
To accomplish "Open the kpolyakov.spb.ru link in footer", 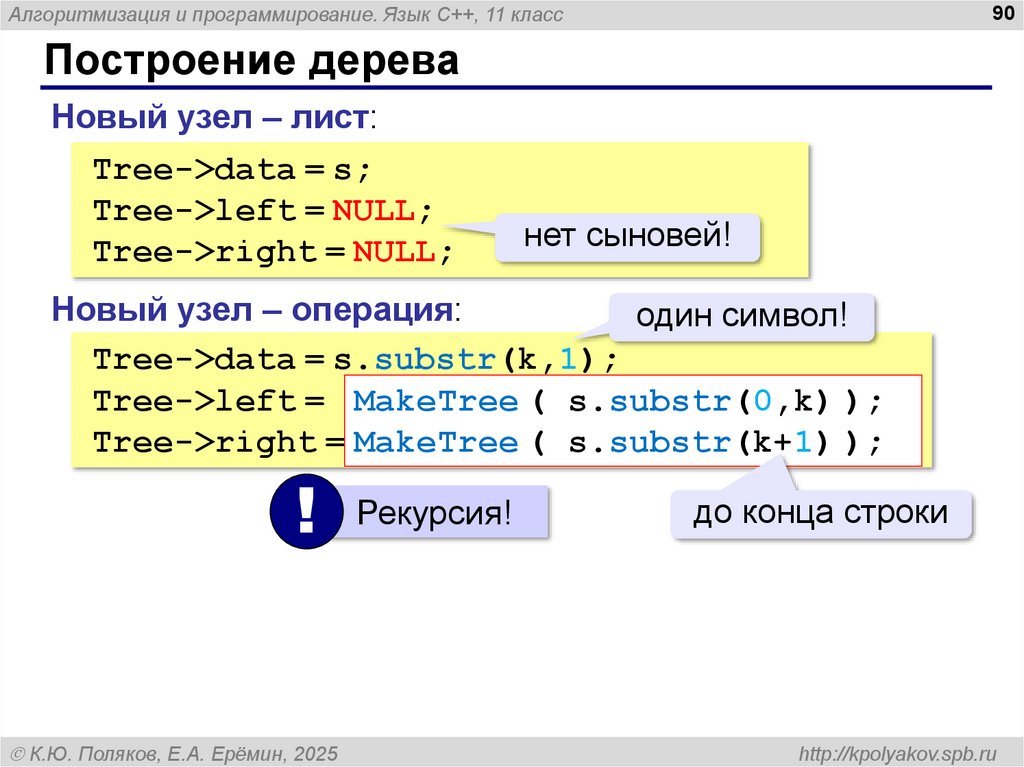I will point(898,752).
